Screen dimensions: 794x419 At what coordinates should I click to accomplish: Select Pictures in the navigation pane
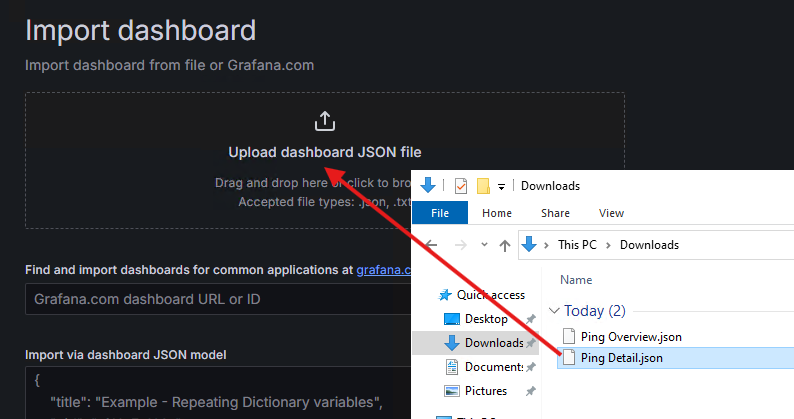[x=485, y=391]
